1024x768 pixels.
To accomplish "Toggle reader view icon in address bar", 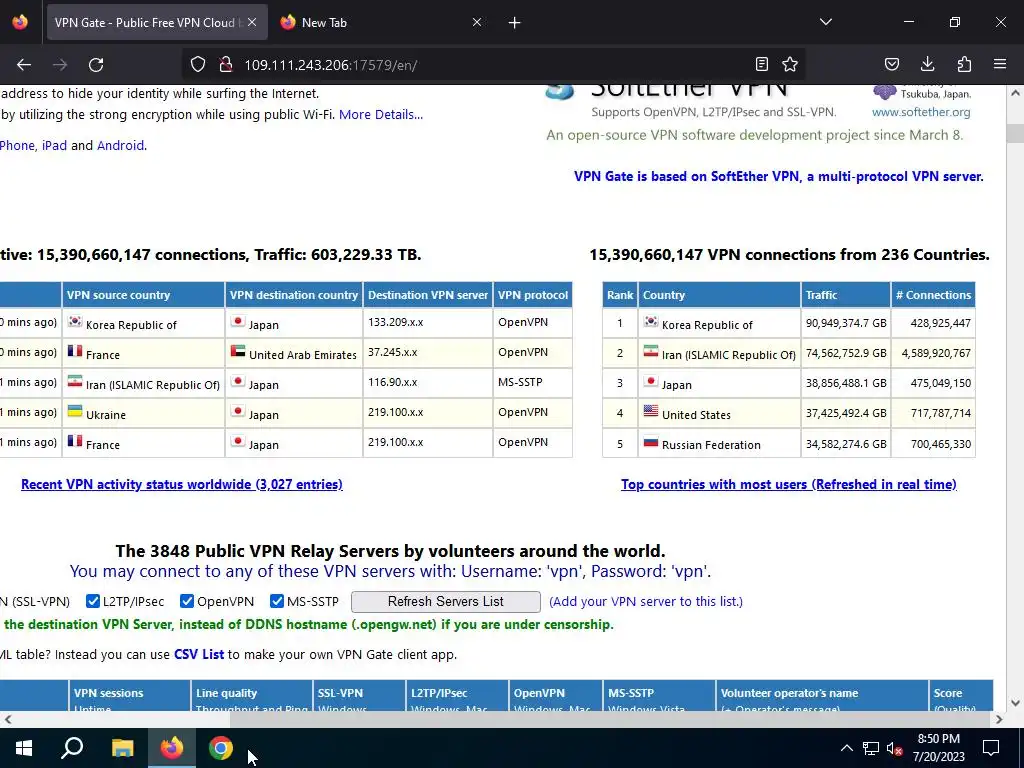I will [761, 64].
